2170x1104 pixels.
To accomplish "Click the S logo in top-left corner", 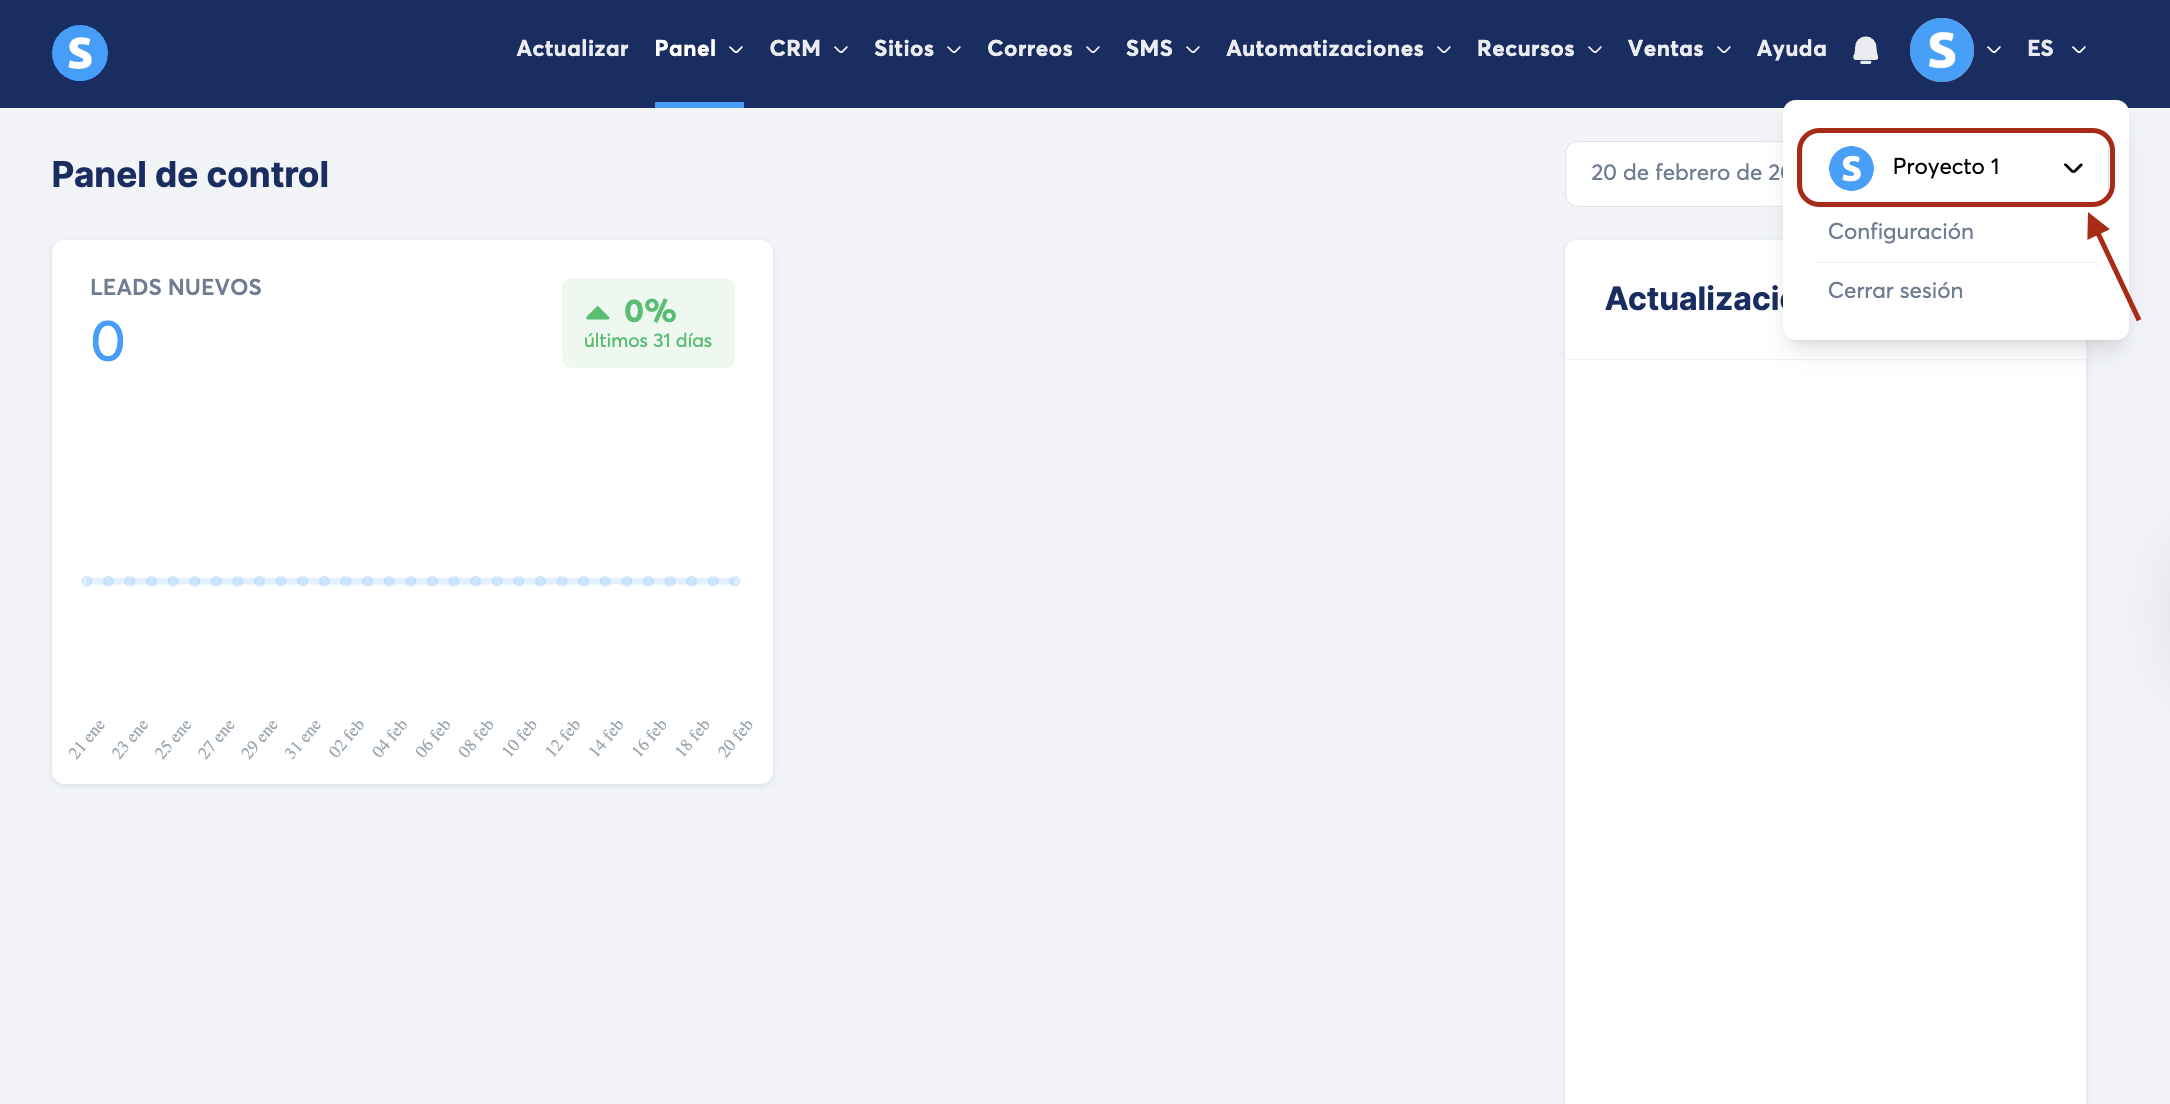I will (x=80, y=52).
